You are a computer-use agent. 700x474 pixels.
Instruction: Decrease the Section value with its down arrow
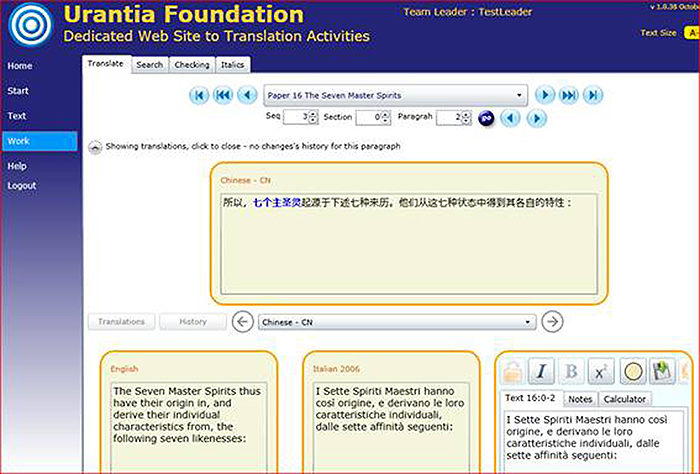(x=385, y=121)
